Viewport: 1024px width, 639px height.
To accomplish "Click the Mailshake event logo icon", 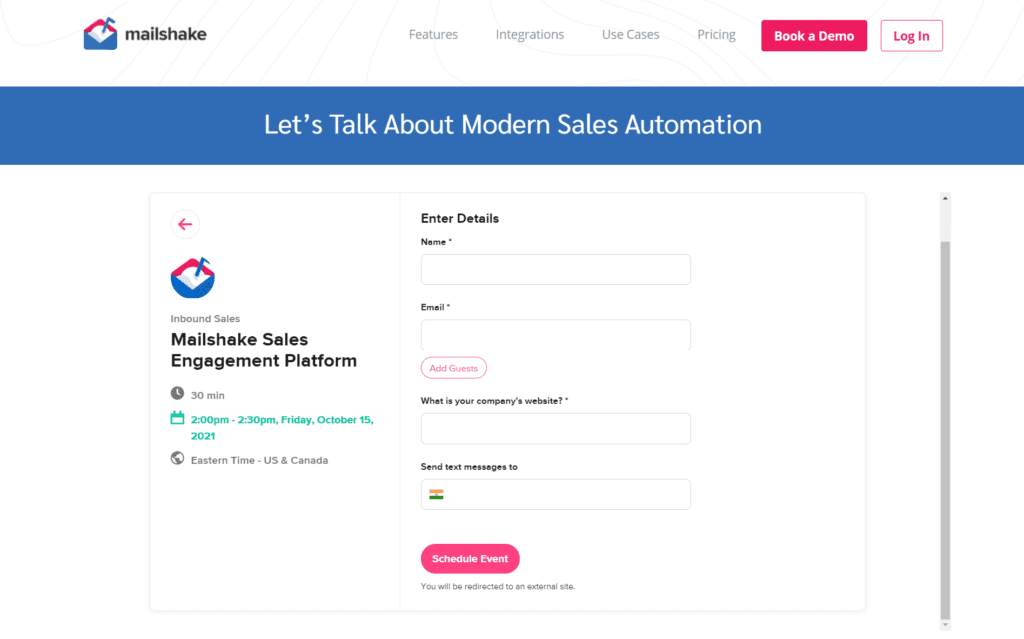I will pos(192,277).
